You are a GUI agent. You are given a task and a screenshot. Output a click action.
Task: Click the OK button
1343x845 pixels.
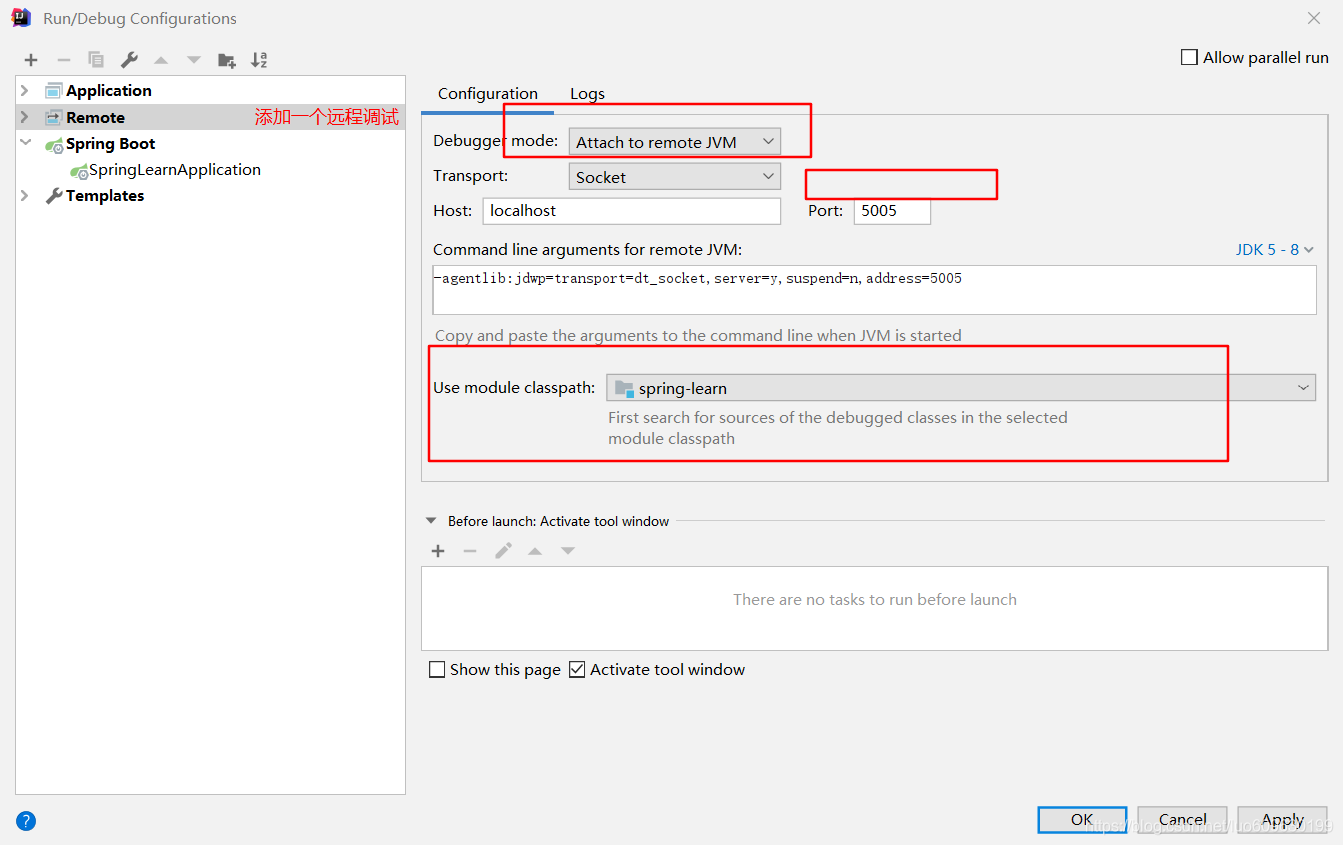tap(1082, 820)
